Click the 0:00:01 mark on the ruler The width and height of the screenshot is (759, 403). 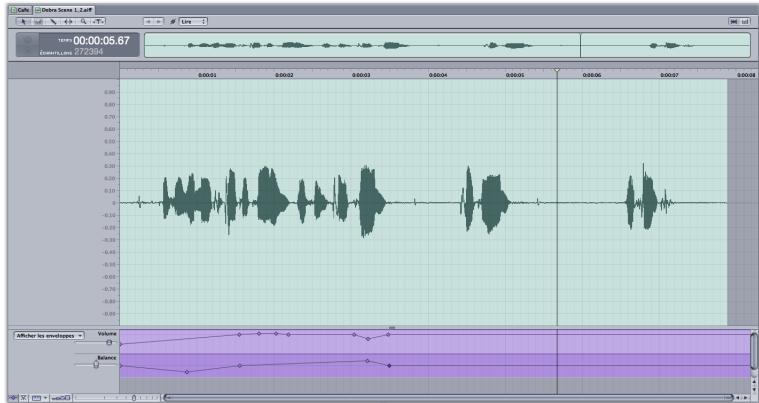[207, 75]
